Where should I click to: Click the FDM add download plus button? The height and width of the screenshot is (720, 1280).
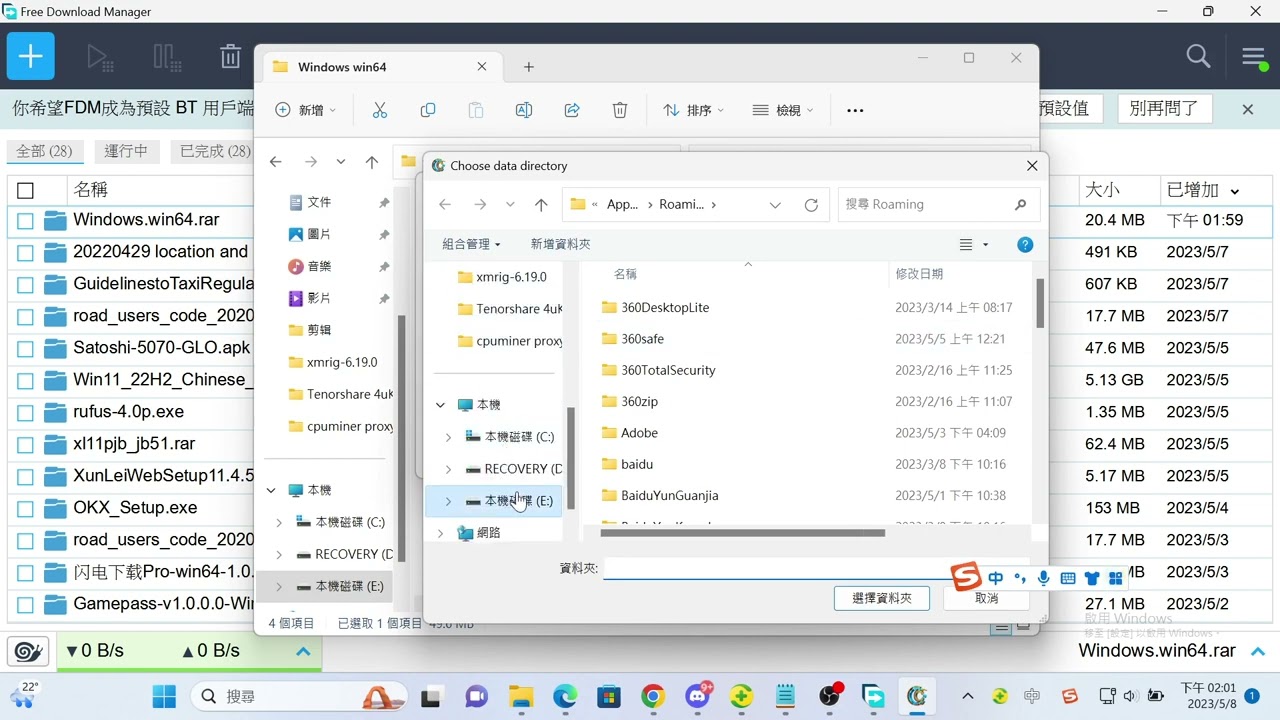[31, 56]
